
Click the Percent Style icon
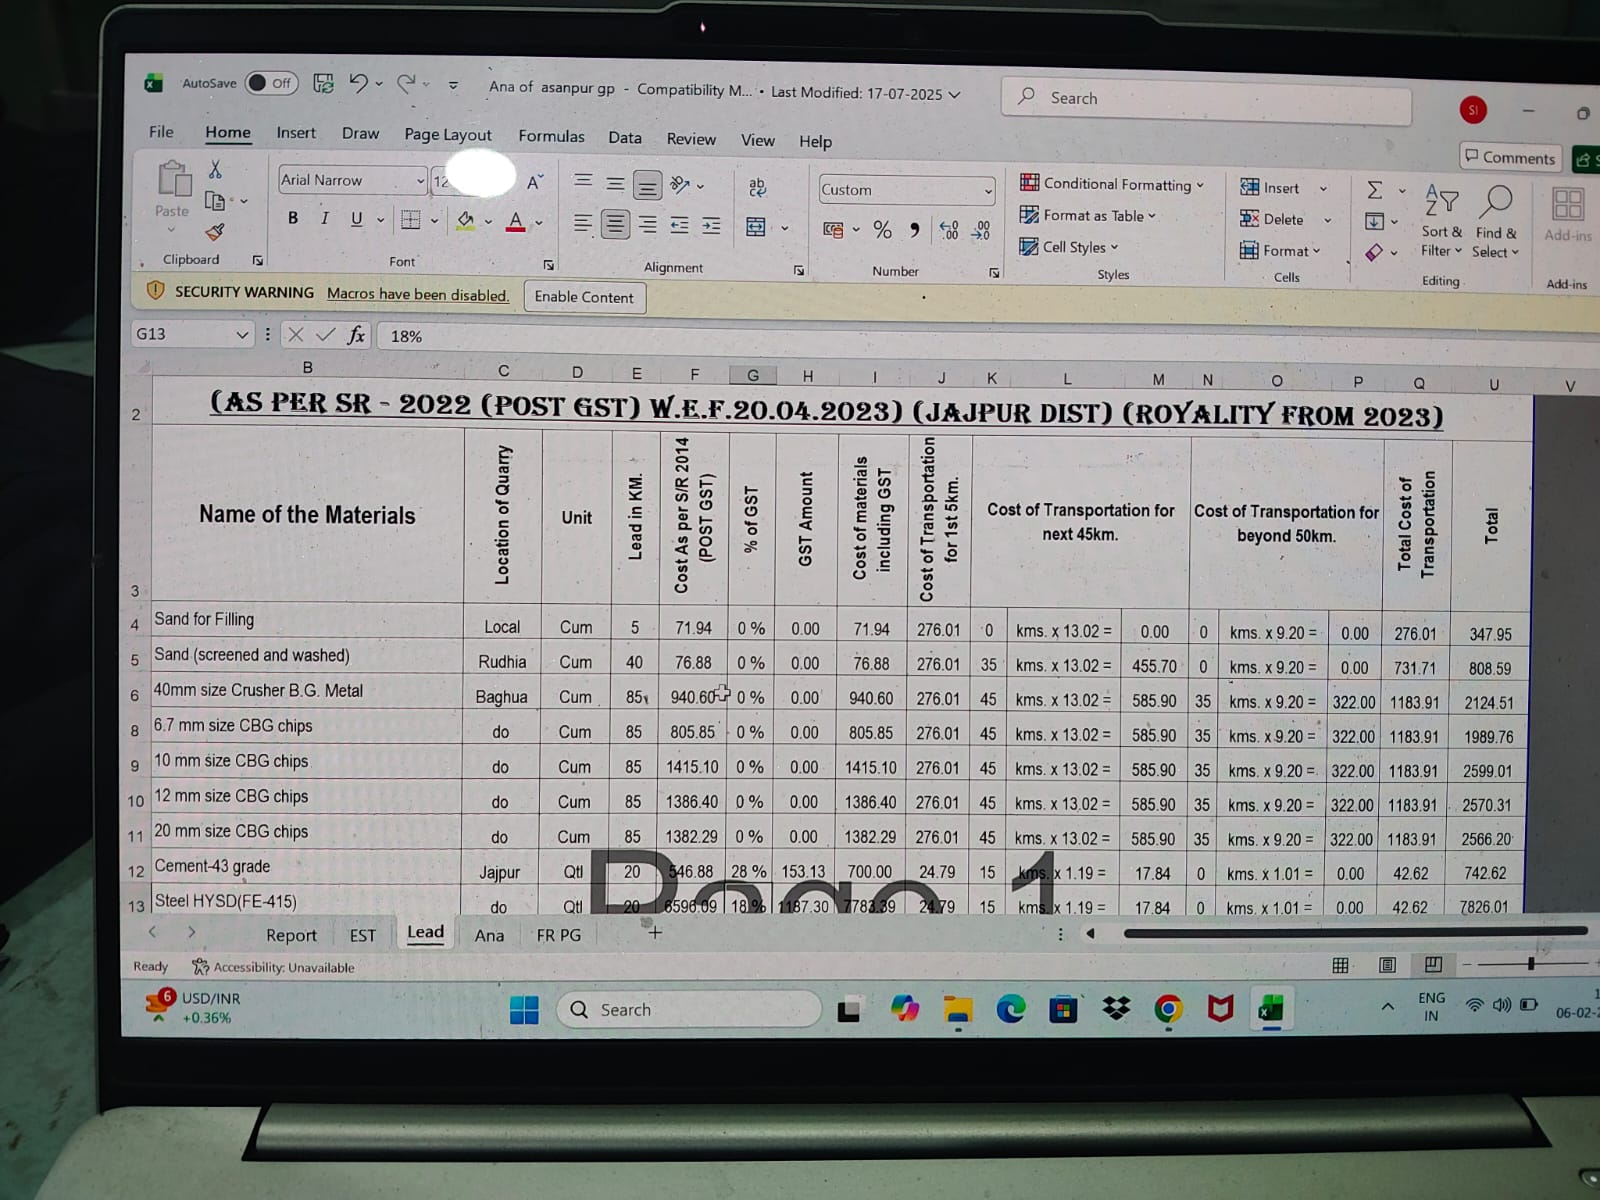click(882, 230)
